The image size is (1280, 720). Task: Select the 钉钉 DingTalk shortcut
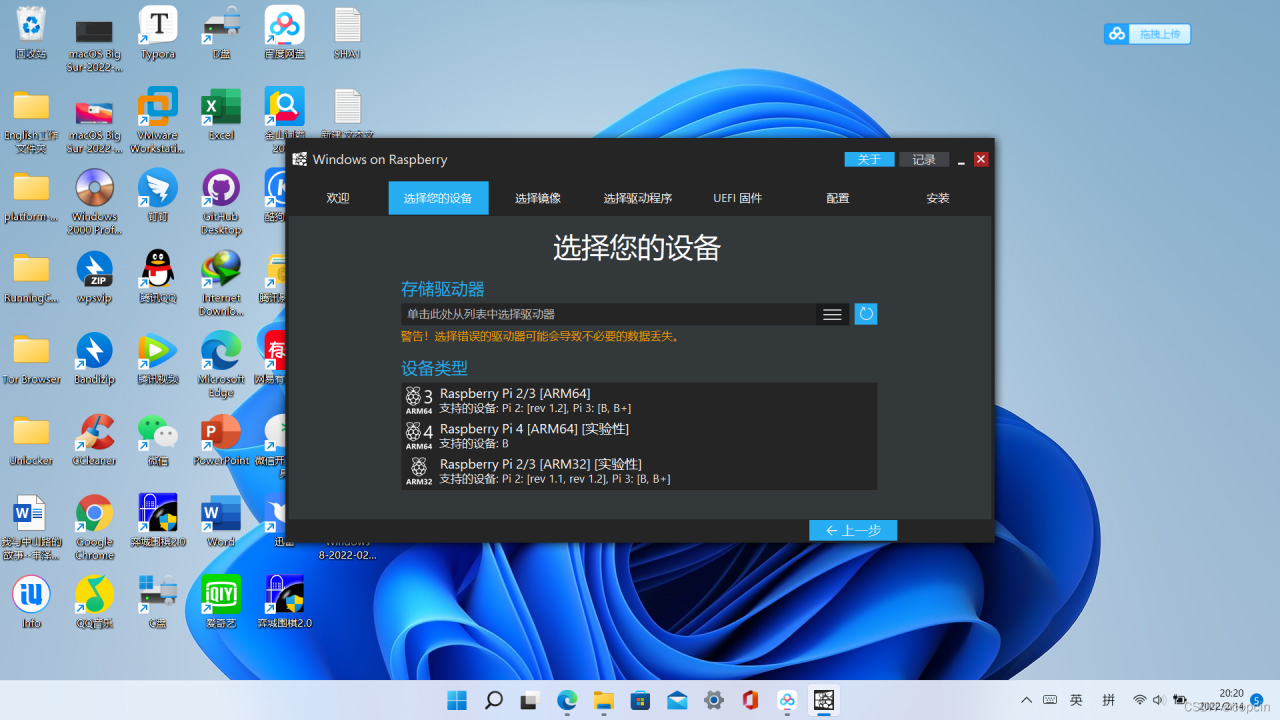coord(158,195)
